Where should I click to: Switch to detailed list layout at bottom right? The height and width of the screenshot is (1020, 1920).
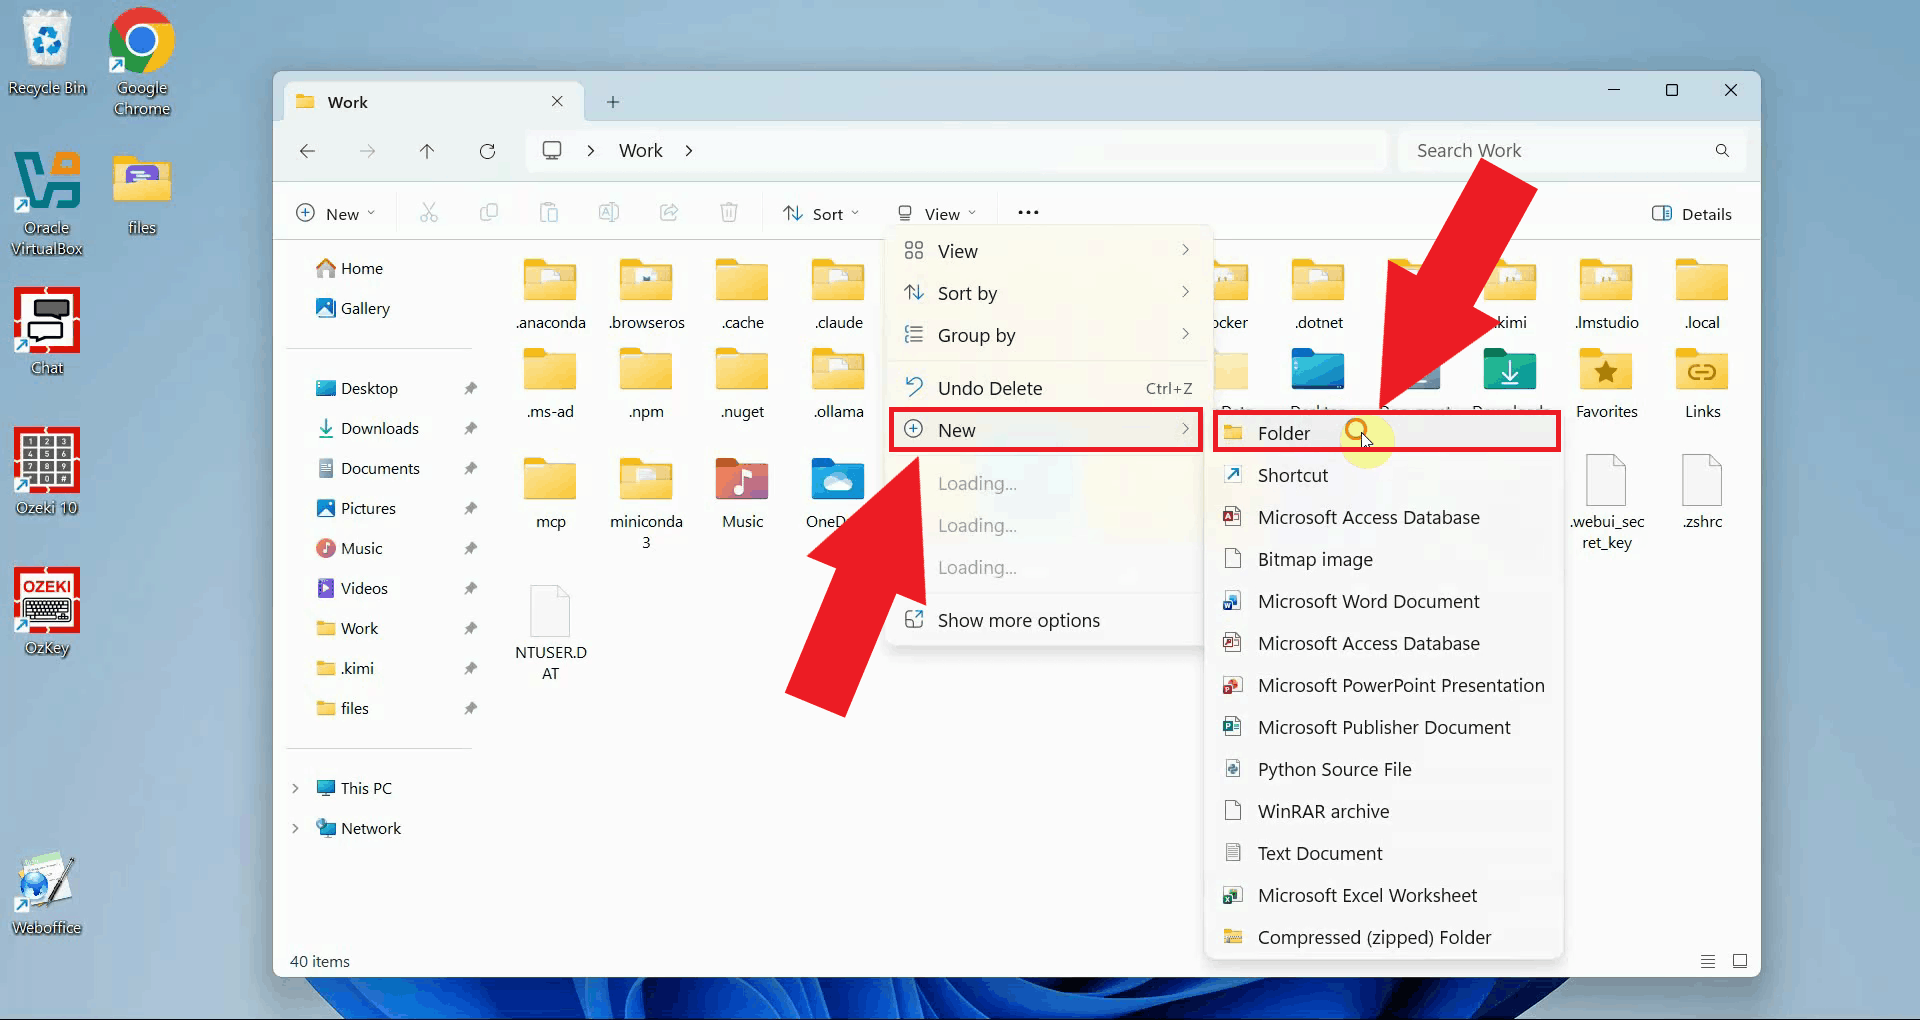click(x=1707, y=960)
